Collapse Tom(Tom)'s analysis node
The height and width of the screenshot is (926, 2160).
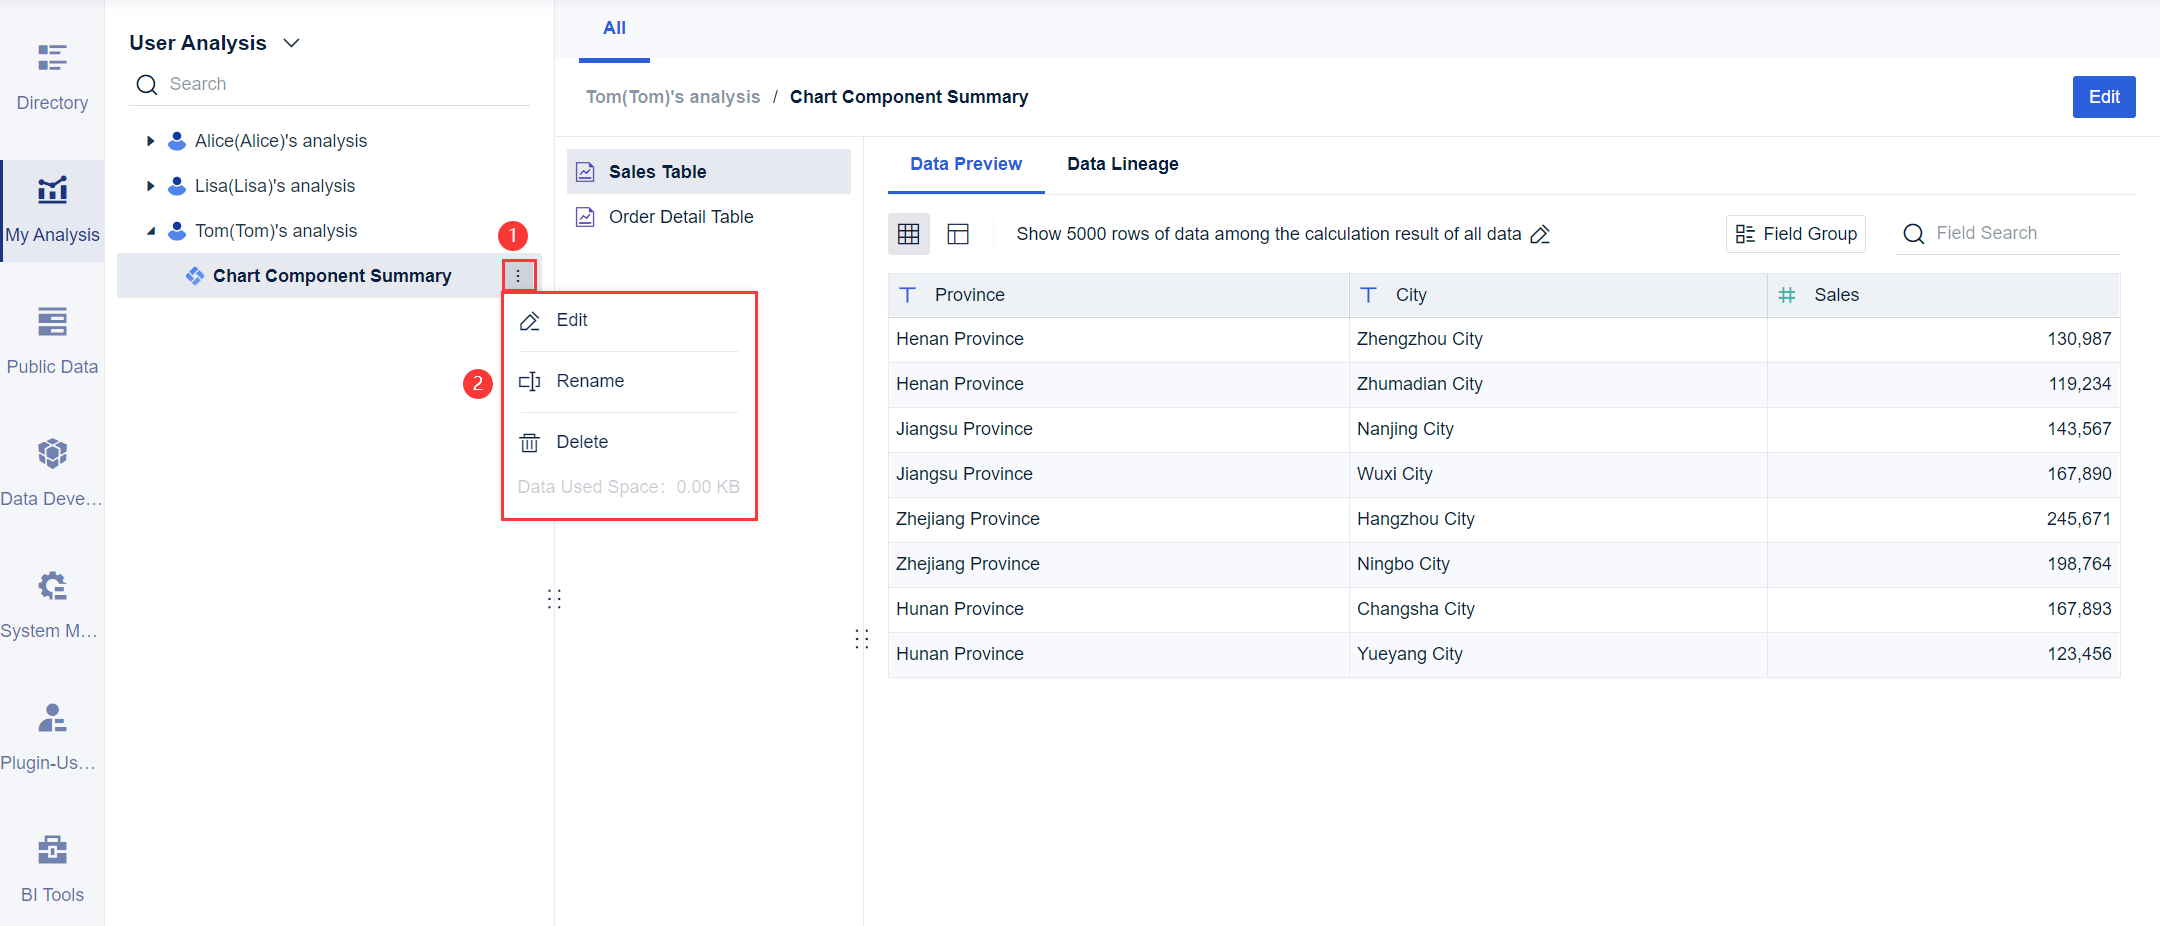[x=151, y=230]
